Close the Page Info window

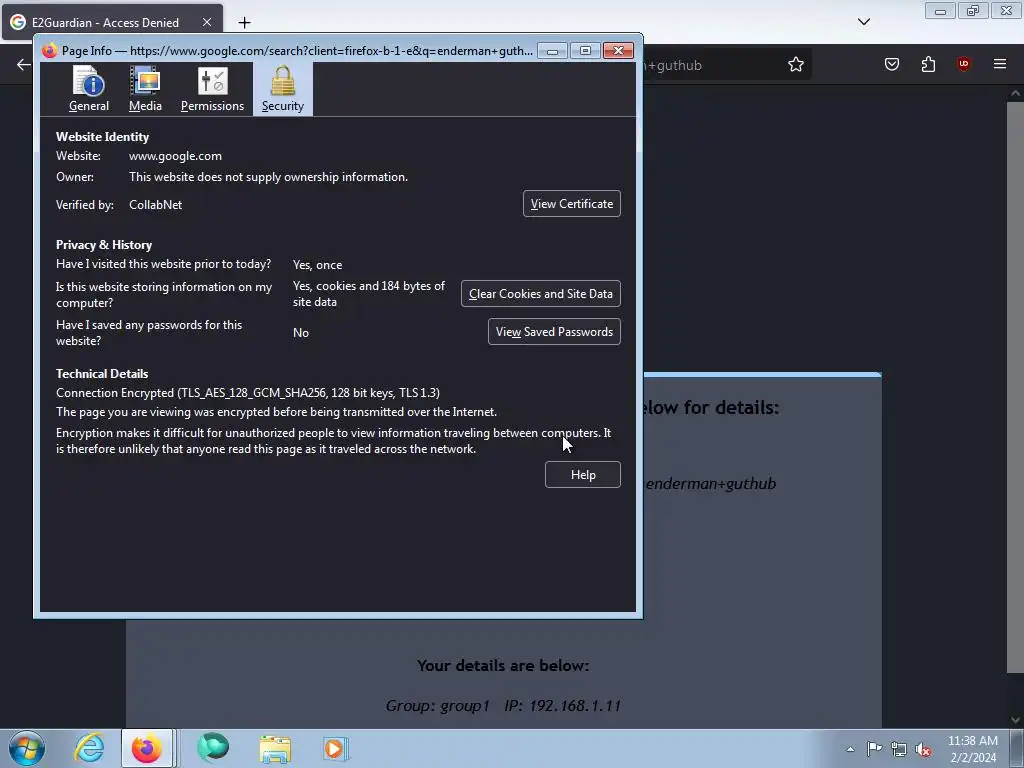pos(618,51)
